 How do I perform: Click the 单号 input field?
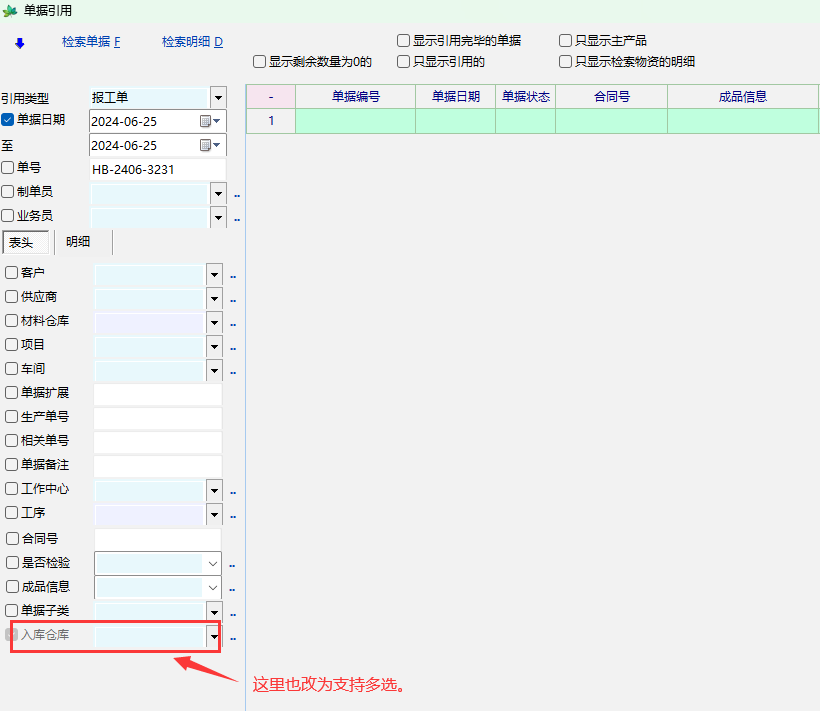pos(157,170)
